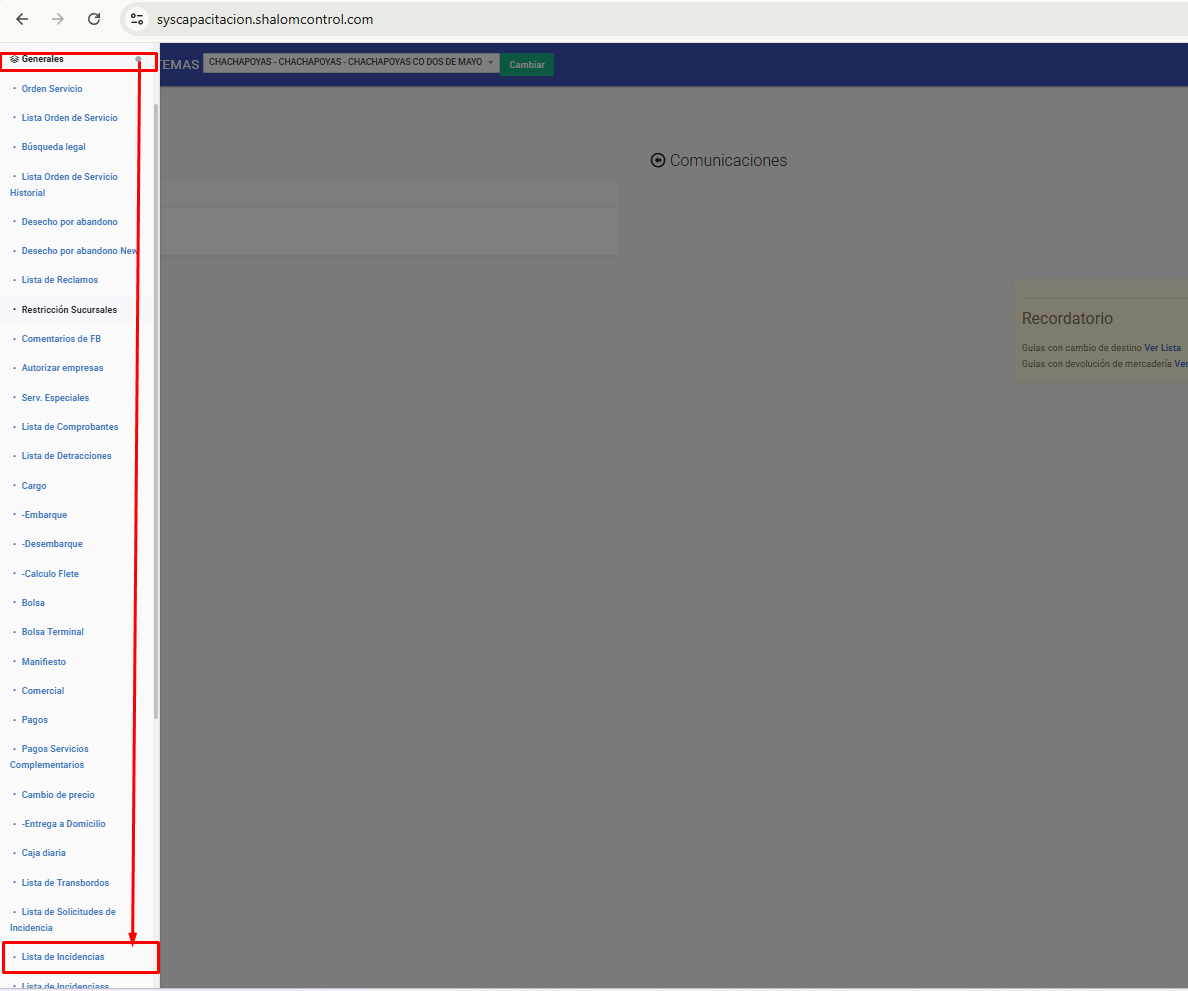Click the browser forward arrow
Screen dimensions: 1188x991
coord(58,19)
